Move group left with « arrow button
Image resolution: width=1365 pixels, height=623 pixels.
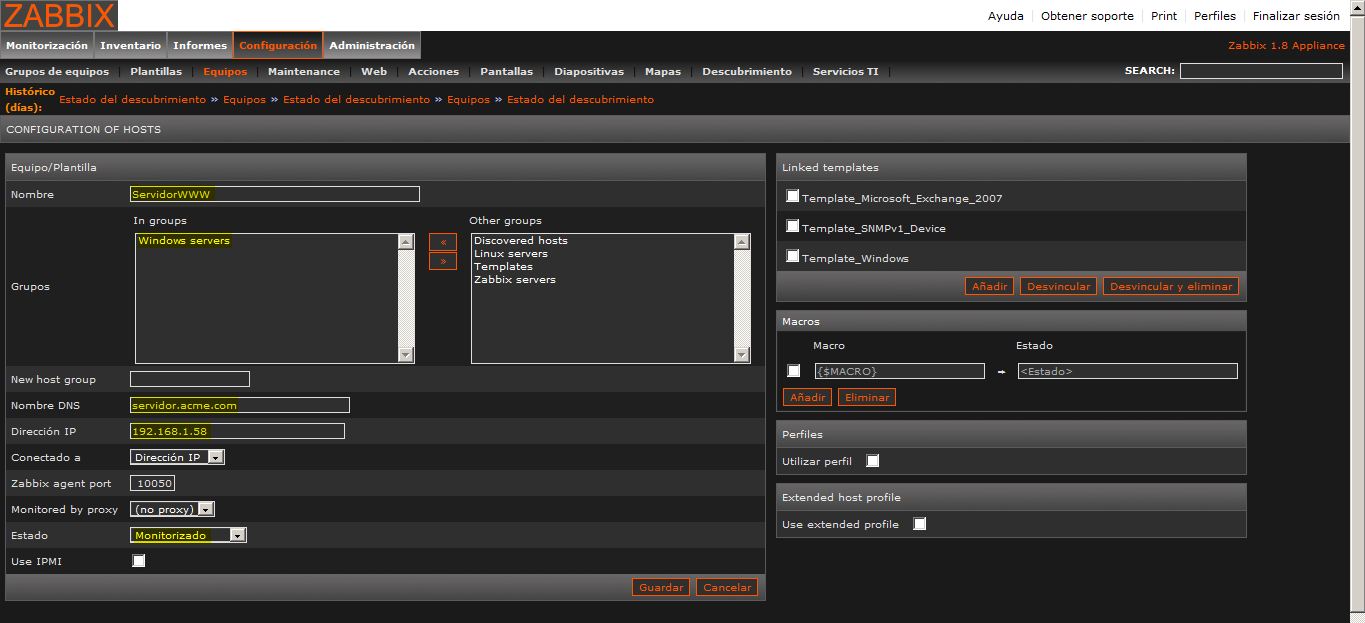442,242
